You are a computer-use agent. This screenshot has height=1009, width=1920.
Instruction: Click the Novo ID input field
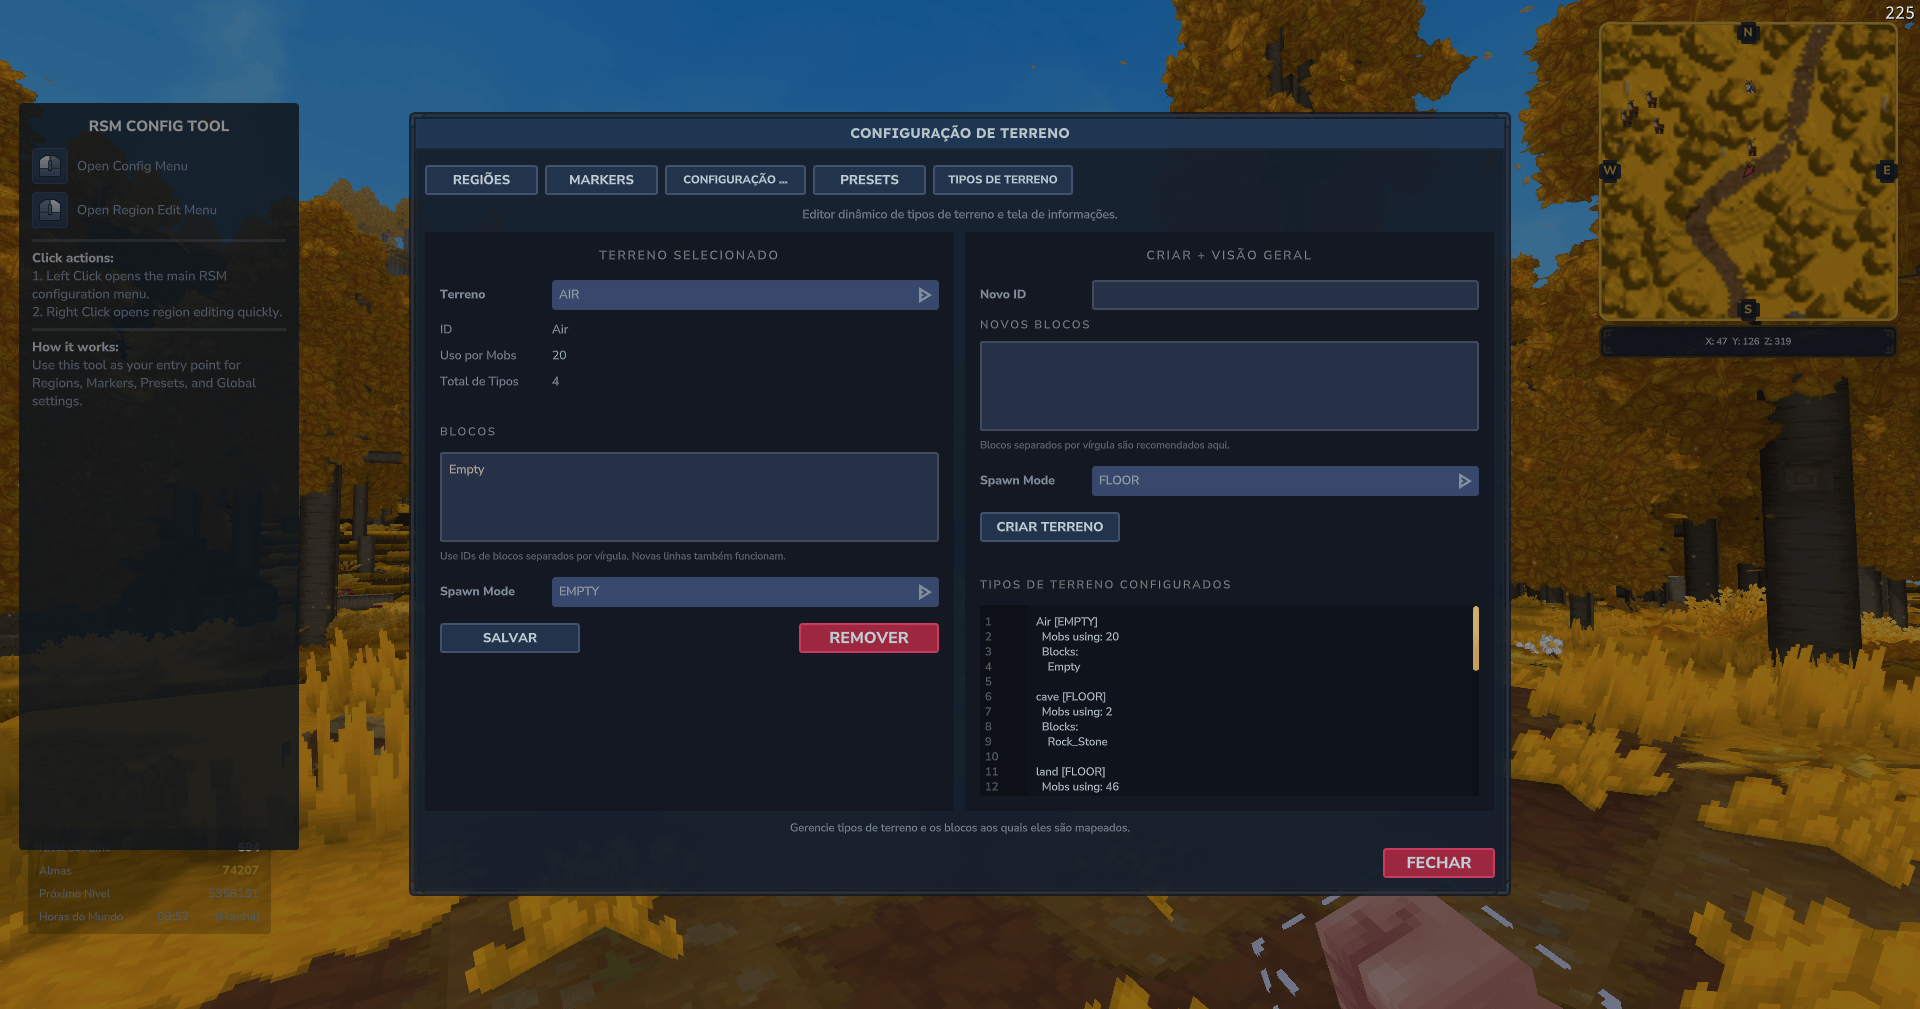1285,295
